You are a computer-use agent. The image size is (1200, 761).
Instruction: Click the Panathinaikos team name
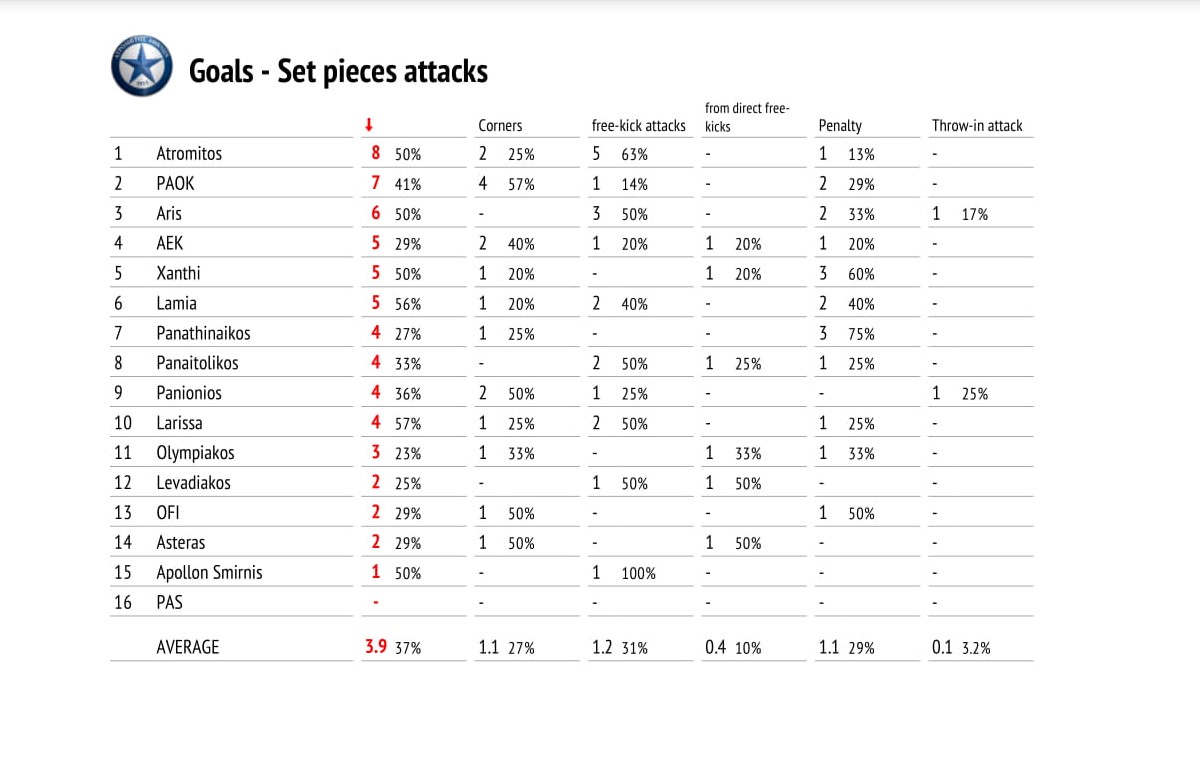[x=201, y=333]
